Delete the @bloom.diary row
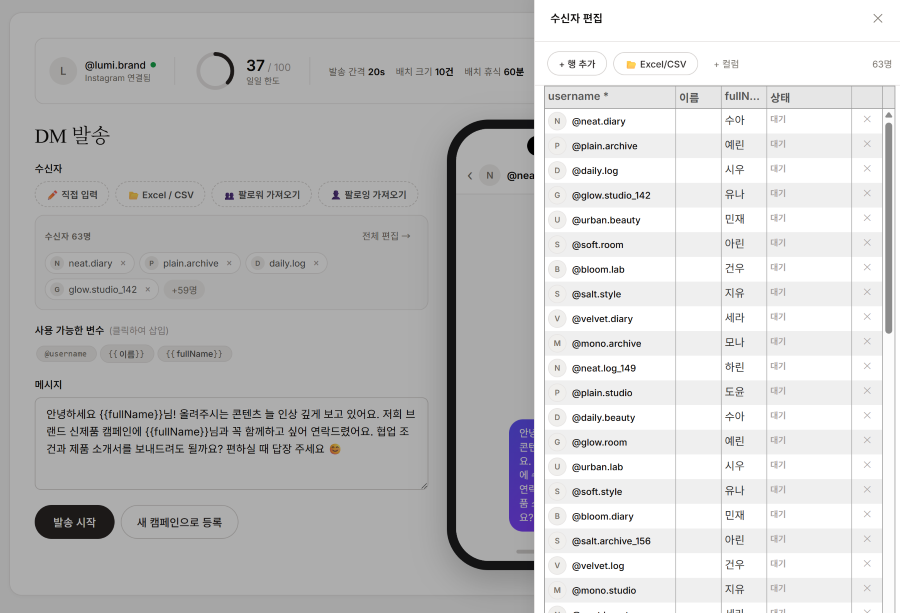 click(867, 514)
